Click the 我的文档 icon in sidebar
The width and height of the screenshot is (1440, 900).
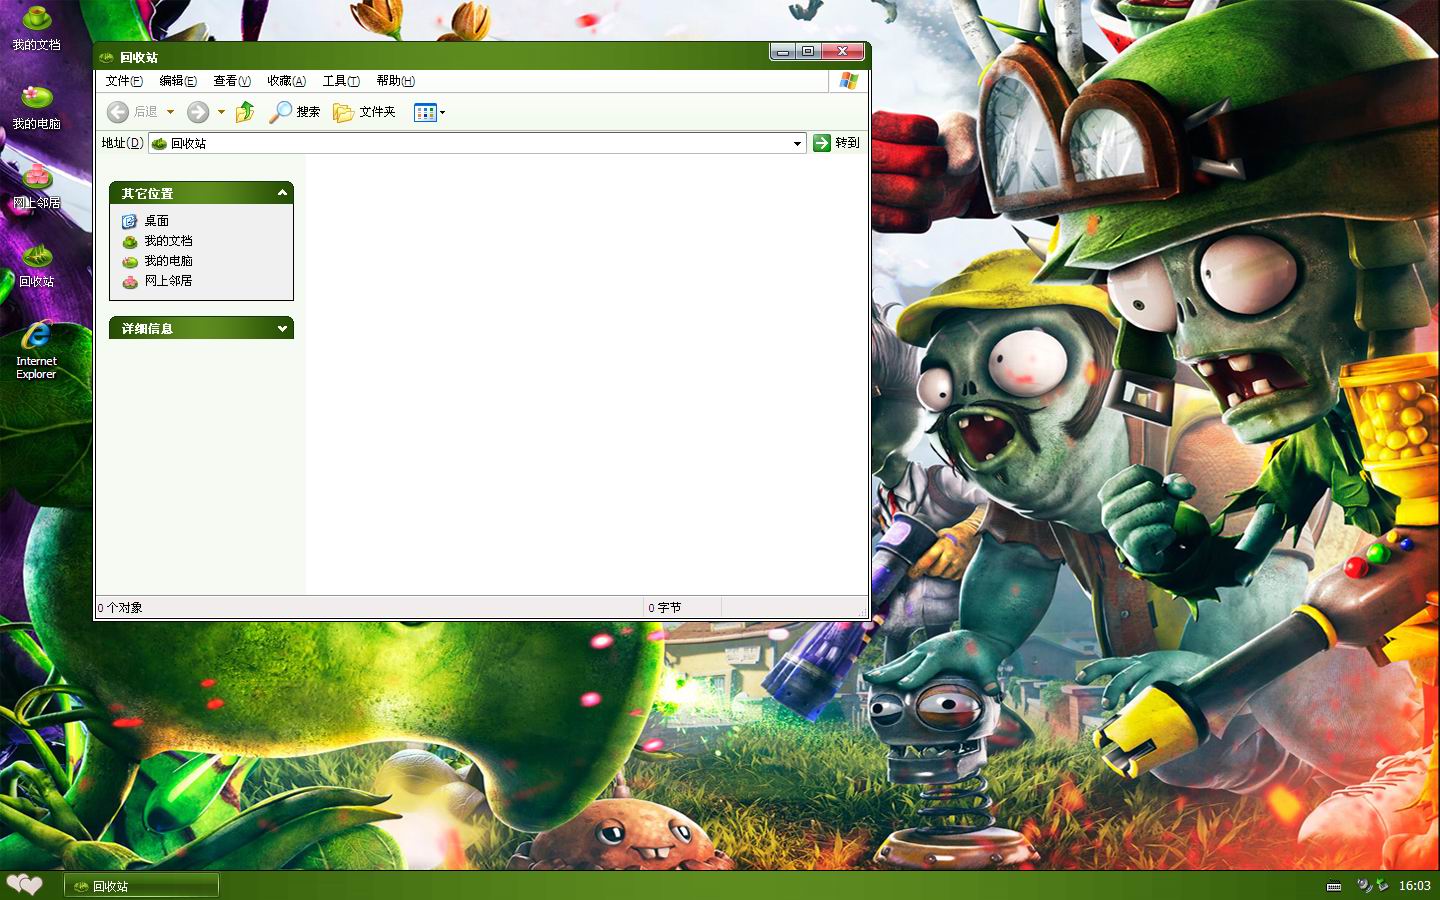129,241
